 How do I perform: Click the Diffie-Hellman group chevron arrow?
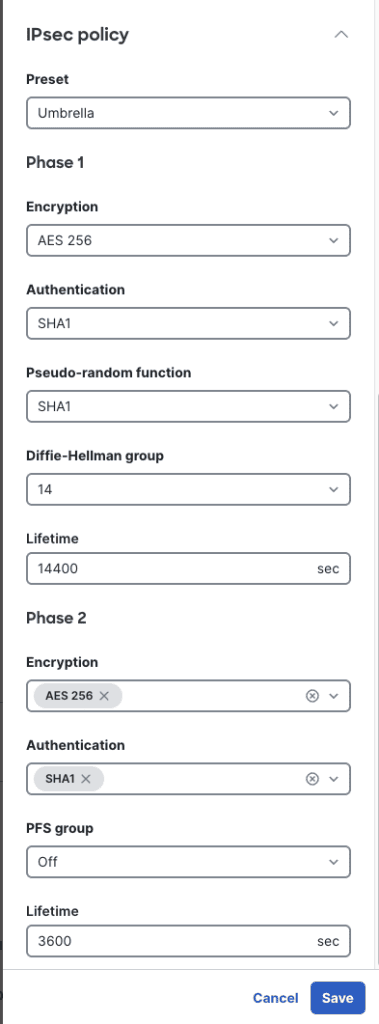[x=334, y=489]
